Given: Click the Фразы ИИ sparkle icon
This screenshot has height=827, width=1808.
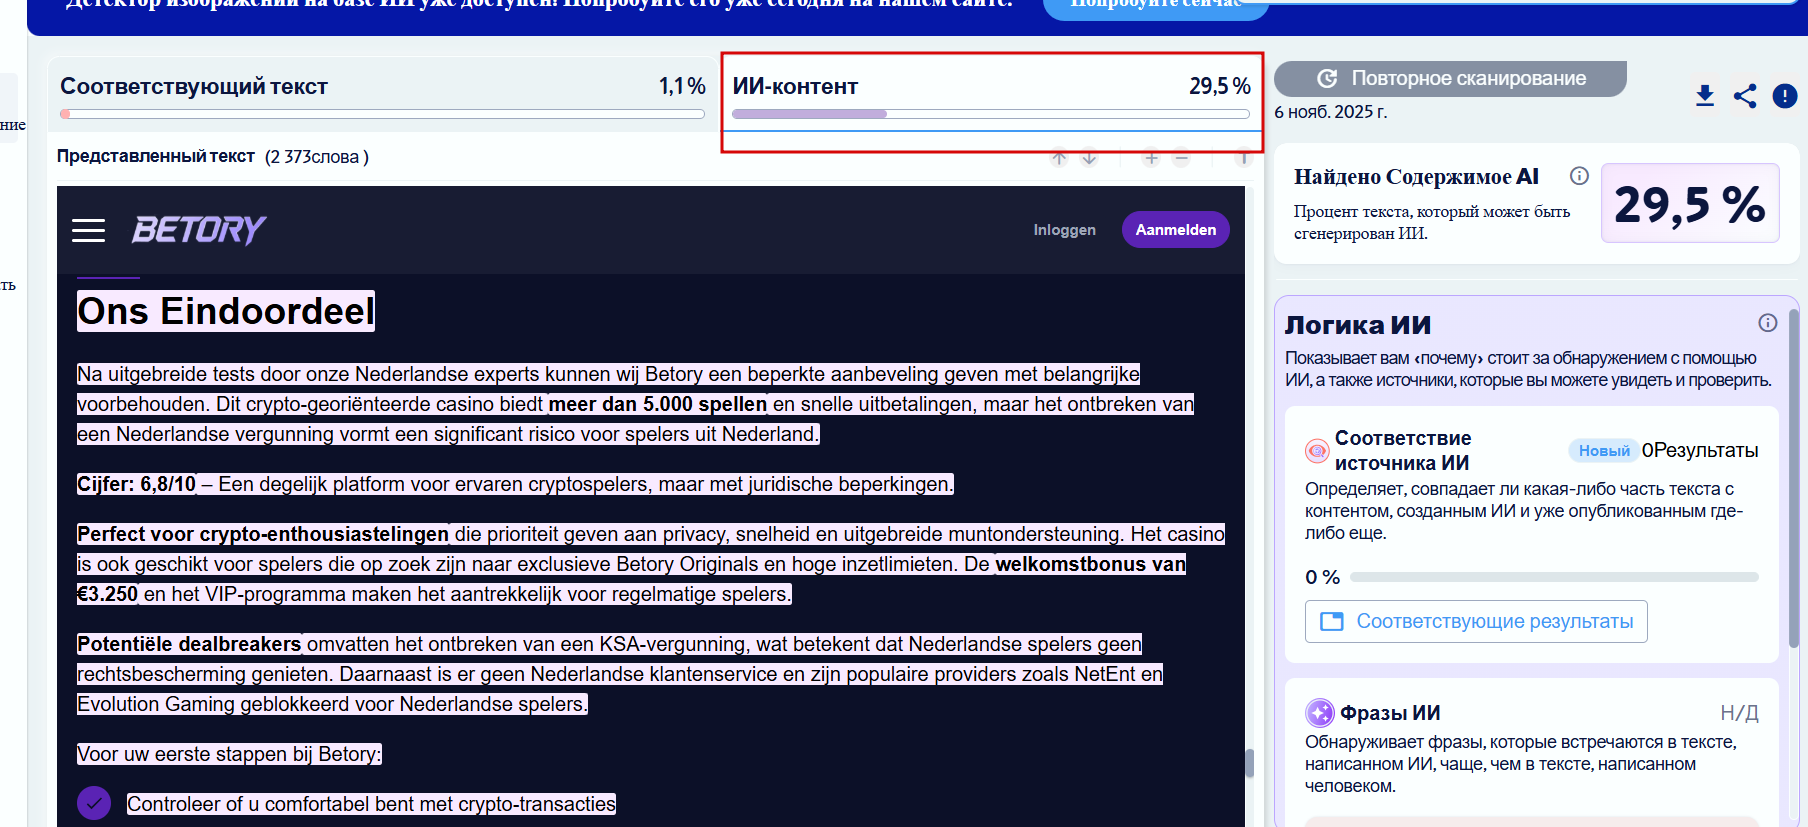Looking at the screenshot, I should point(1320,712).
